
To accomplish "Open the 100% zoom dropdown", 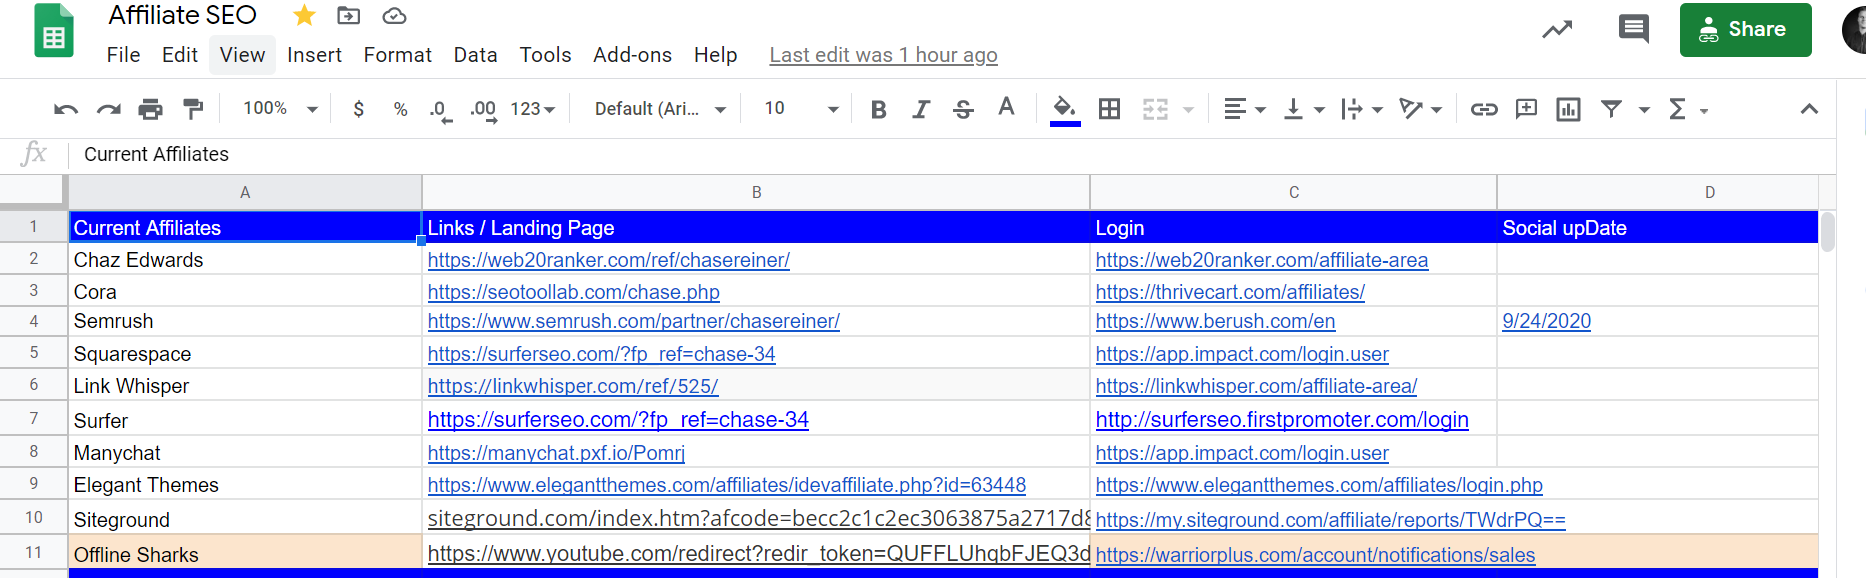I will [280, 109].
